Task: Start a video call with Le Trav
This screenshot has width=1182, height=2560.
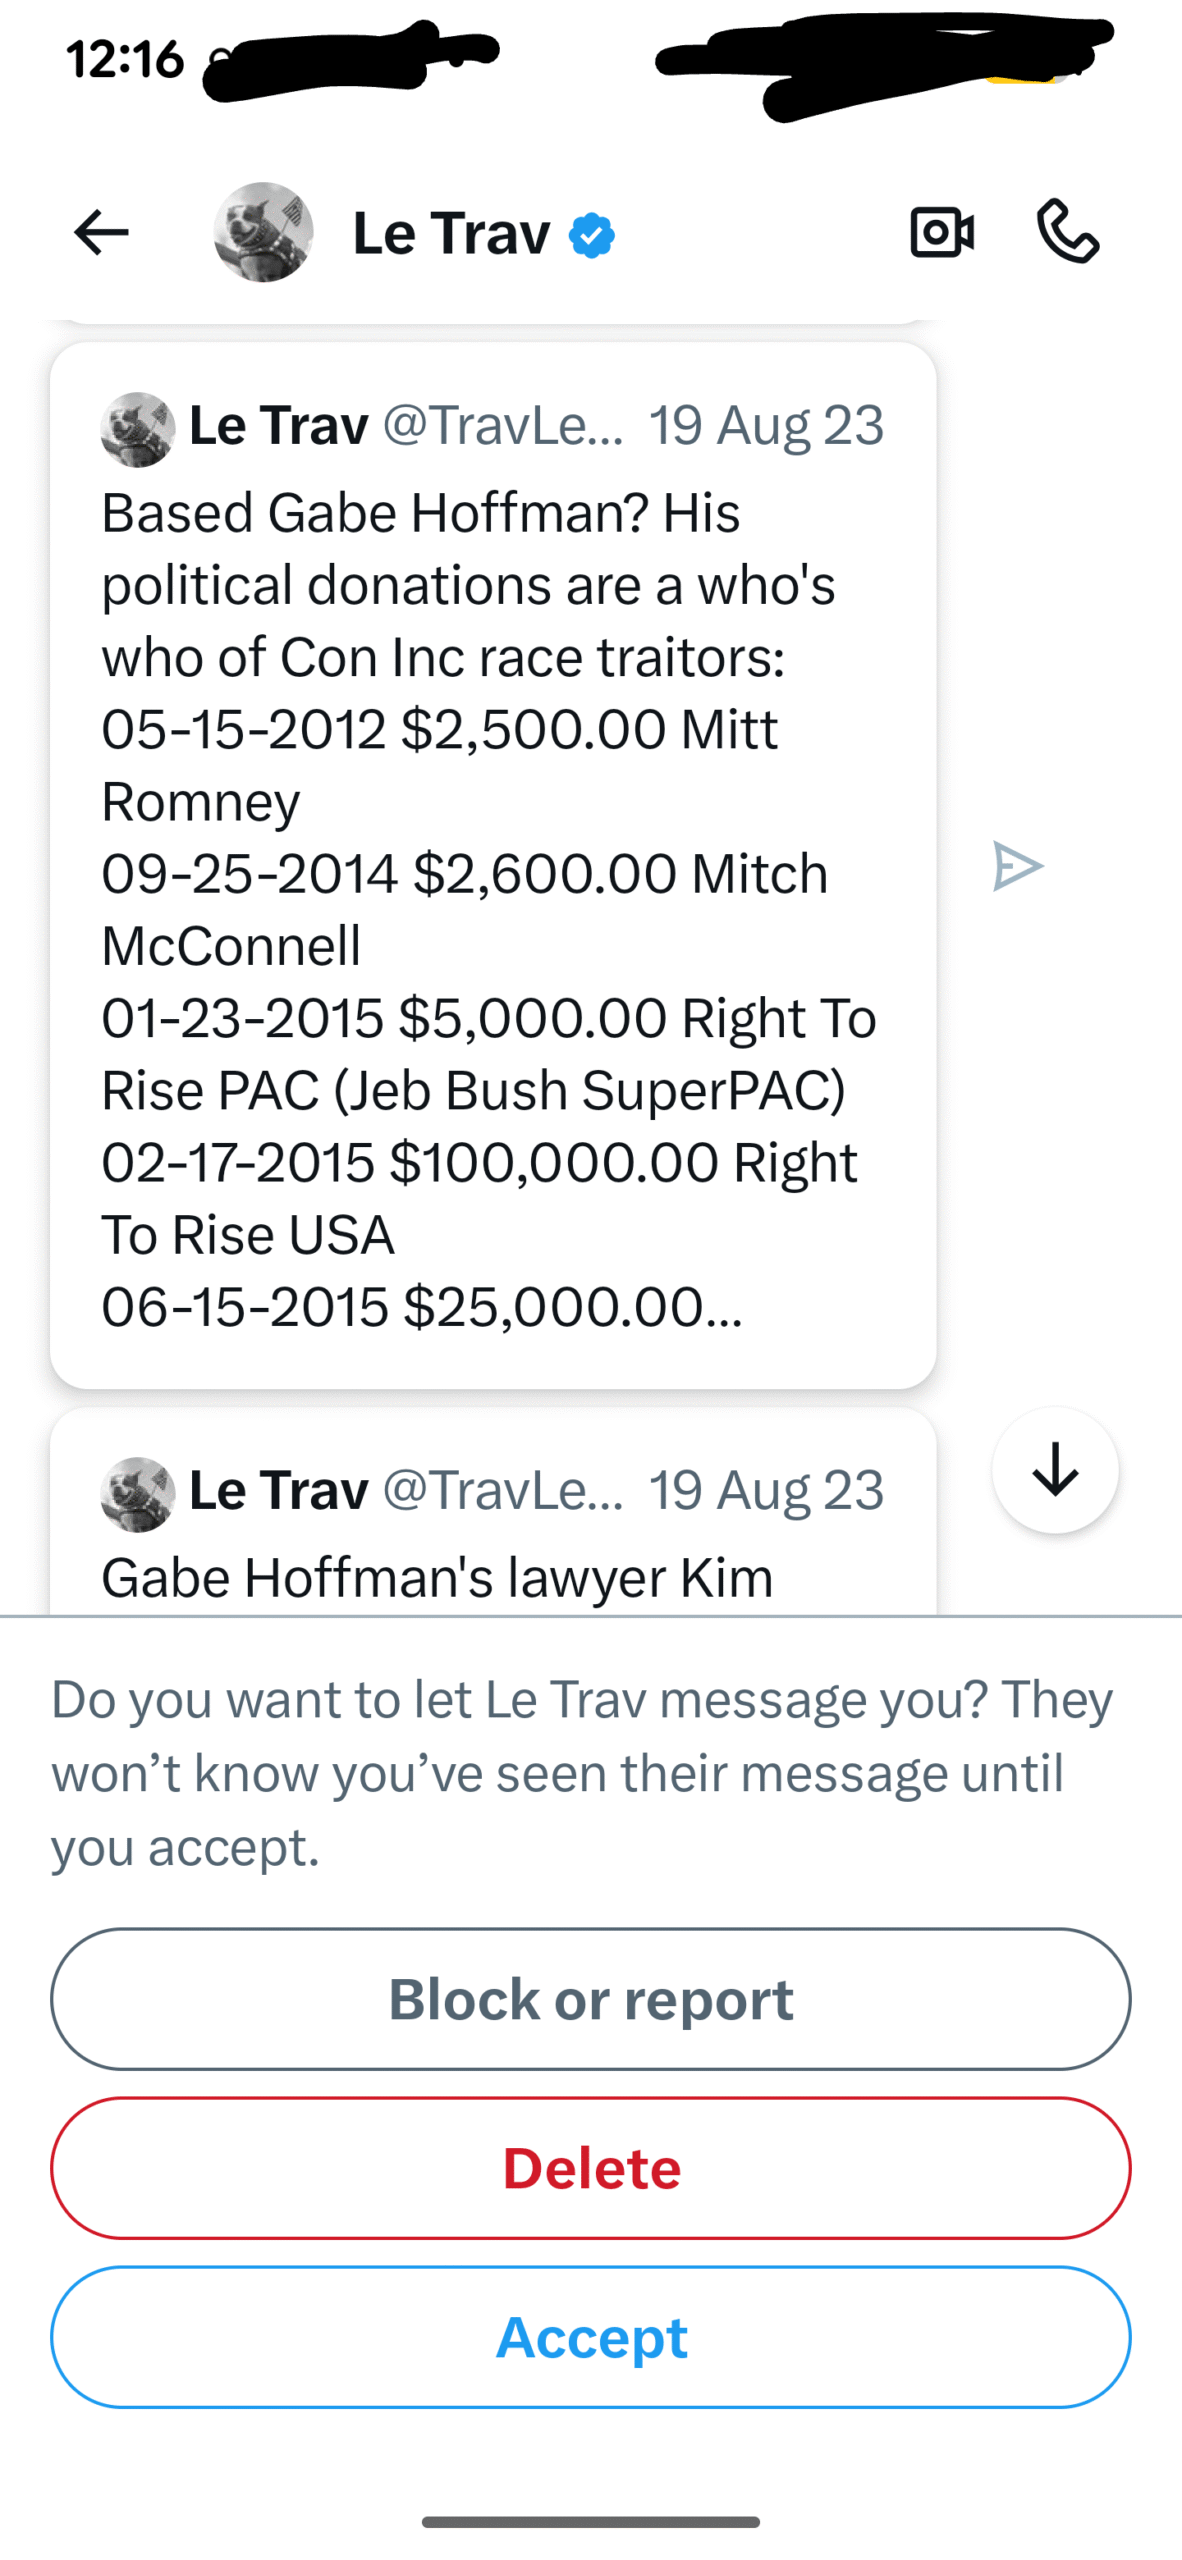Action: click(x=942, y=233)
